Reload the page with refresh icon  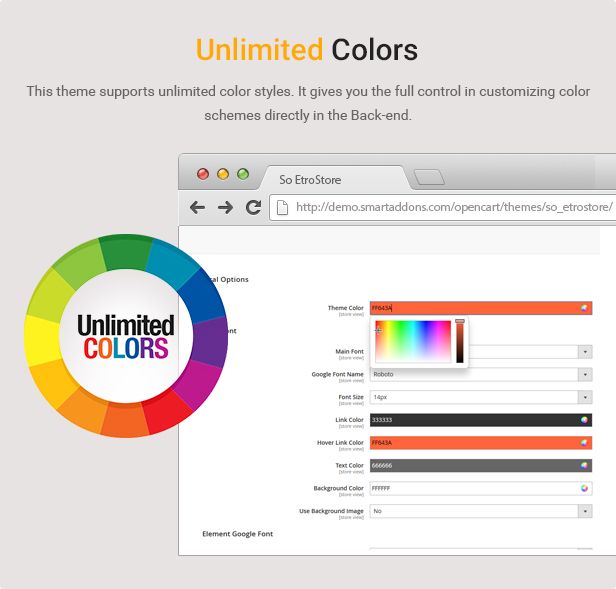pos(253,207)
